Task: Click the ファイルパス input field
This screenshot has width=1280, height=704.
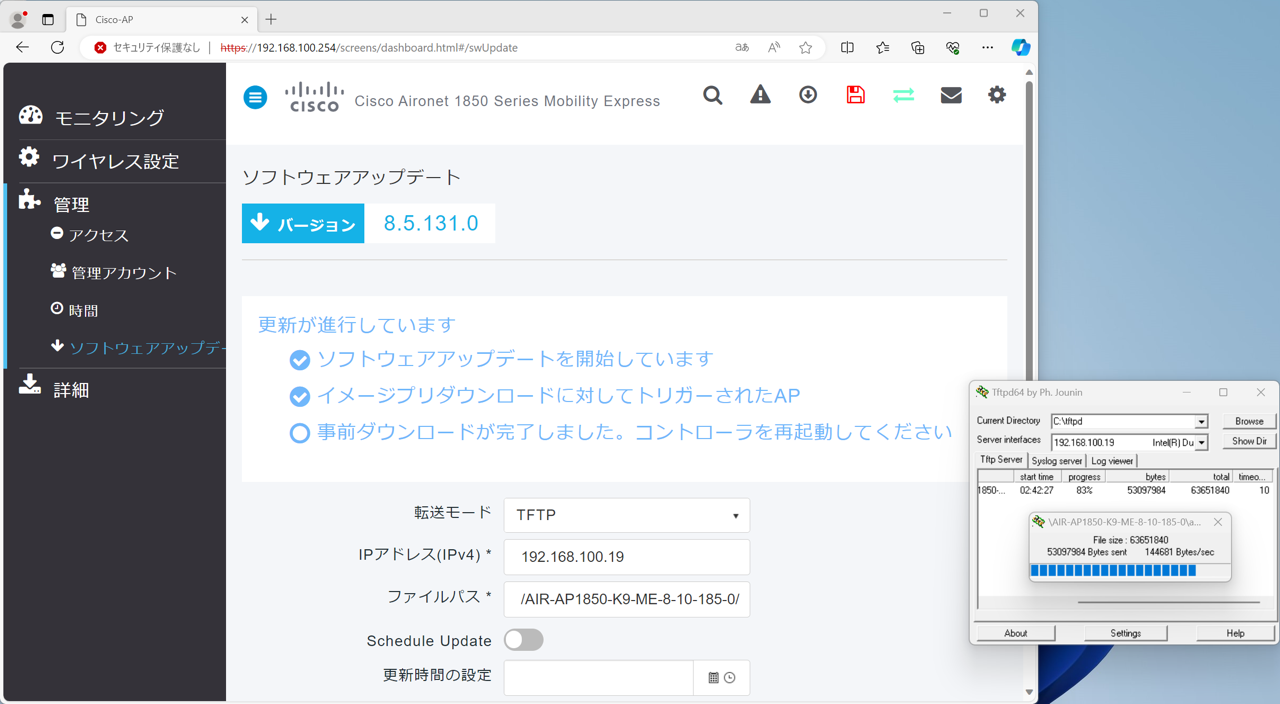Action: pos(627,599)
